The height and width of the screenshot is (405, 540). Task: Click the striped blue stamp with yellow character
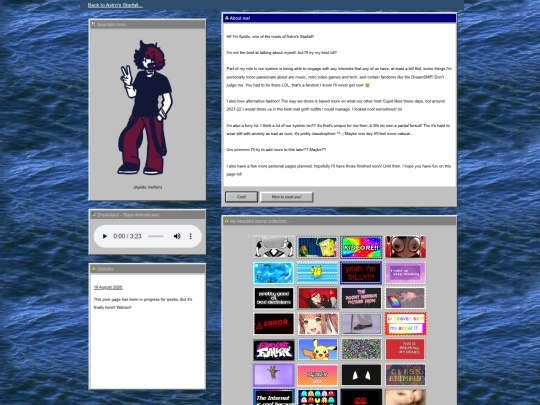coord(318,273)
